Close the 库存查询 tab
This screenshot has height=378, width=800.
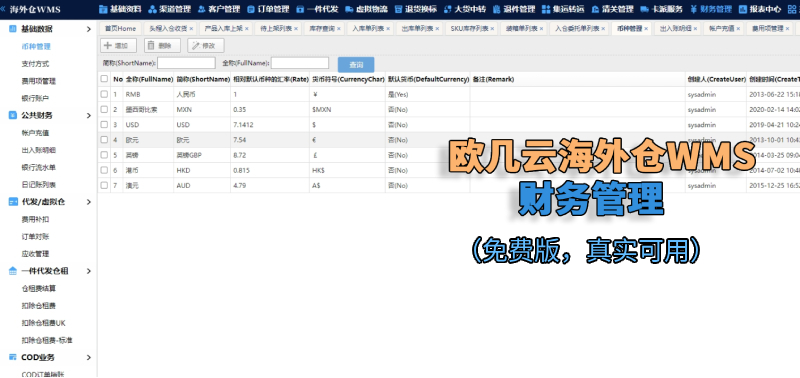pos(339,29)
